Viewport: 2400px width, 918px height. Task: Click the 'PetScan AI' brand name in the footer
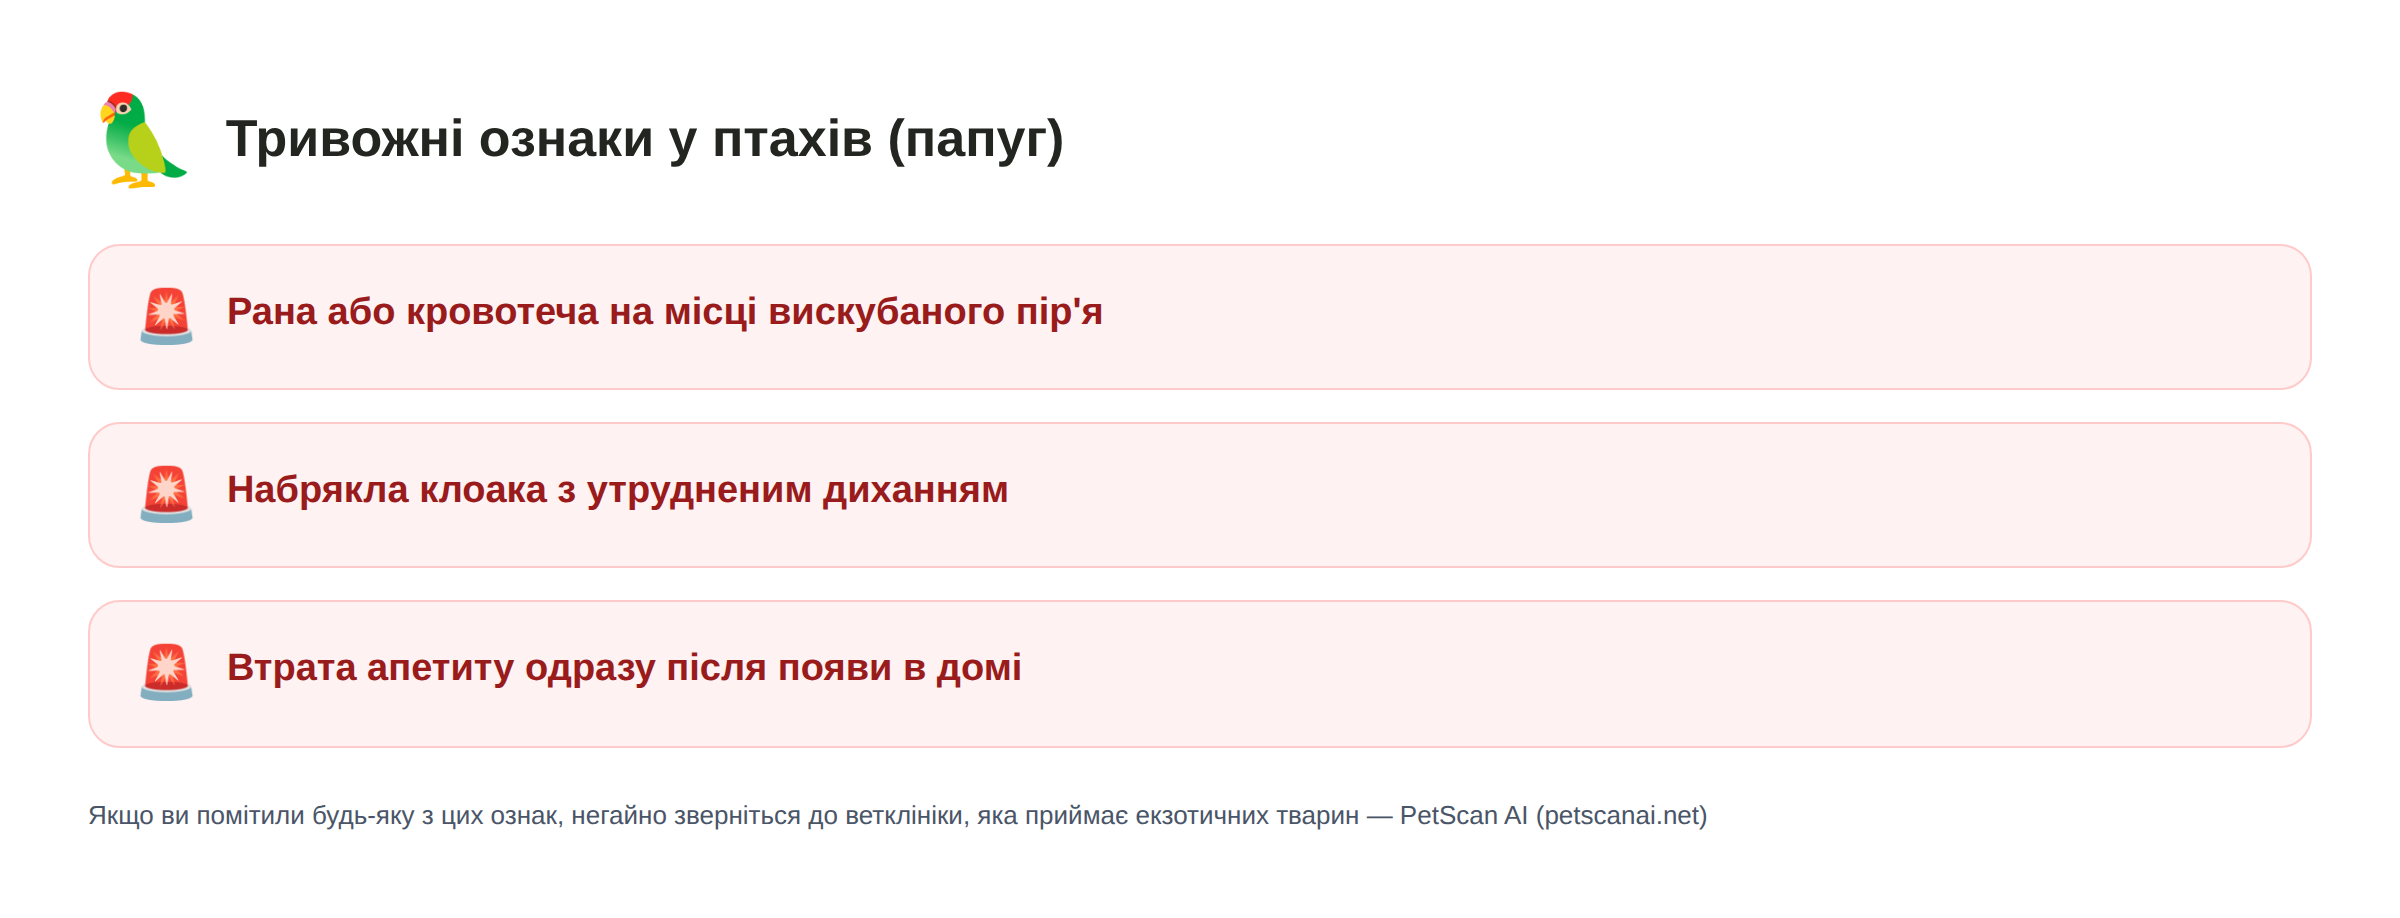(x=1463, y=816)
